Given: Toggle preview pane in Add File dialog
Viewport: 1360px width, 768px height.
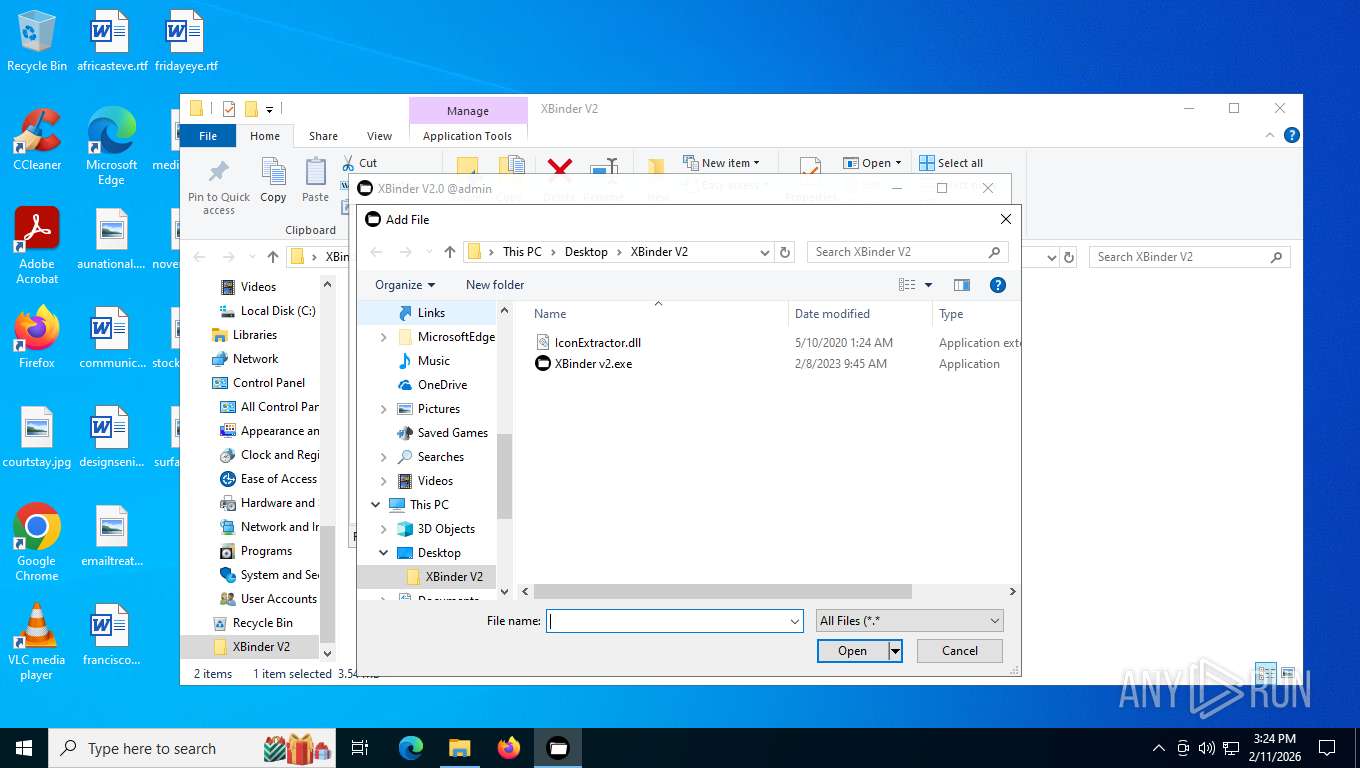Looking at the screenshot, I should pos(962,285).
